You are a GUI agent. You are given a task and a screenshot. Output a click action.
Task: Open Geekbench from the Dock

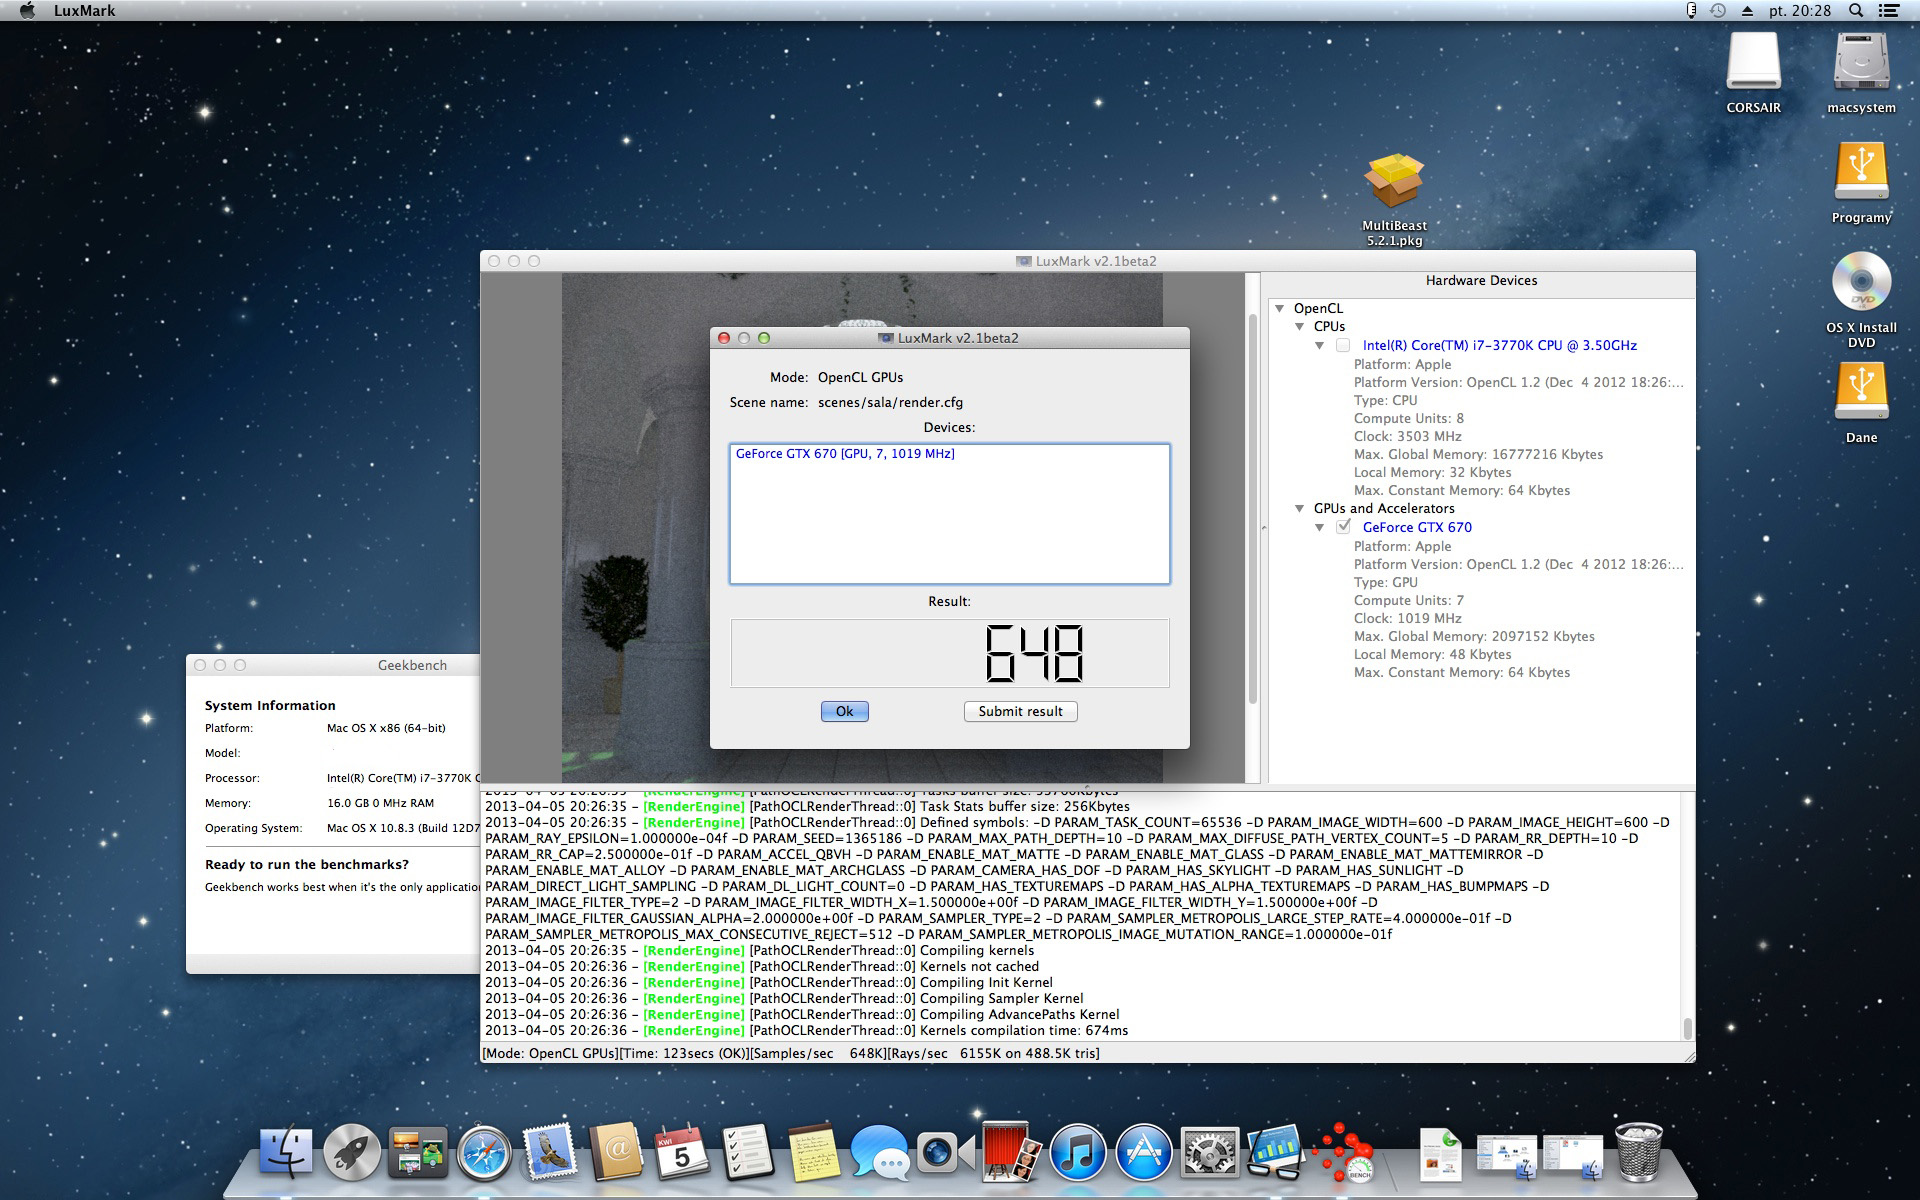click(1276, 1153)
